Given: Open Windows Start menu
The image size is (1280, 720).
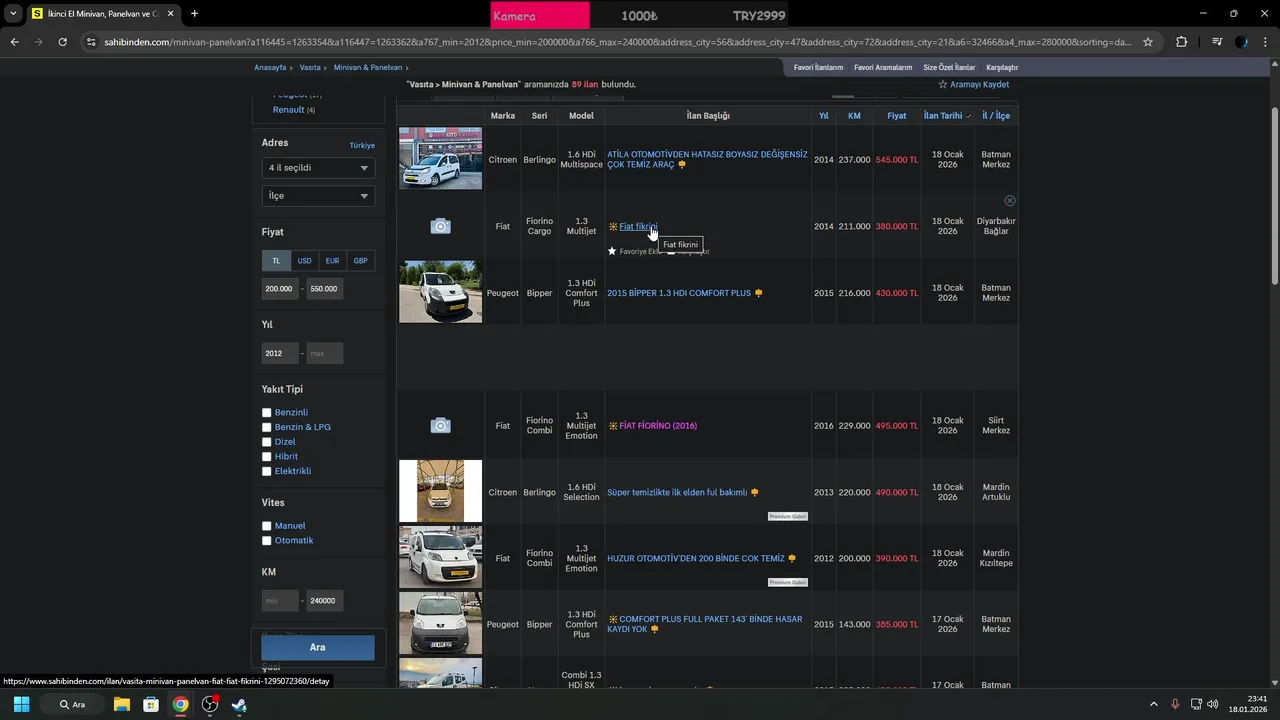Looking at the screenshot, I should coord(21,704).
